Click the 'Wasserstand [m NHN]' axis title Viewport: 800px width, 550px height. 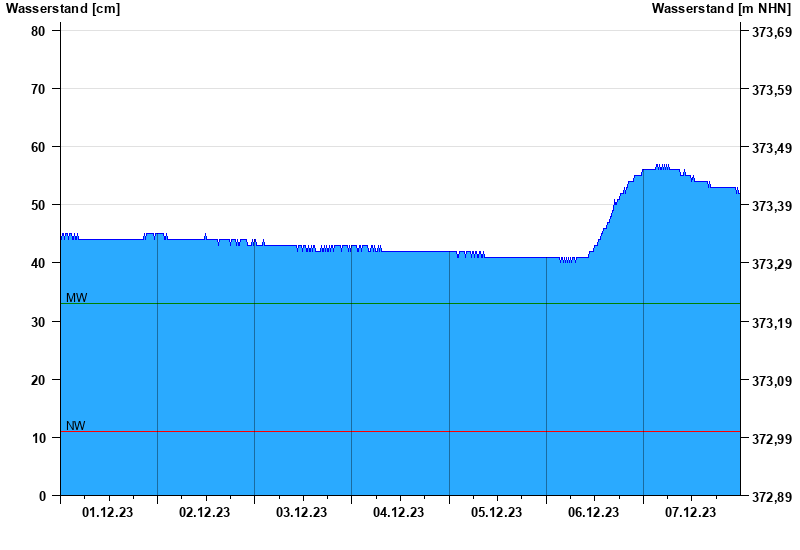coord(721,9)
